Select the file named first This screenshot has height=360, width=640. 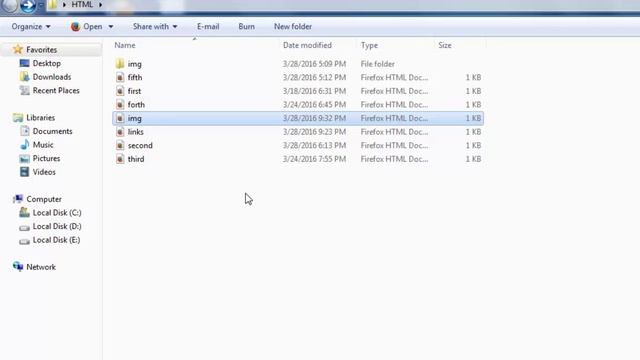[x=134, y=91]
